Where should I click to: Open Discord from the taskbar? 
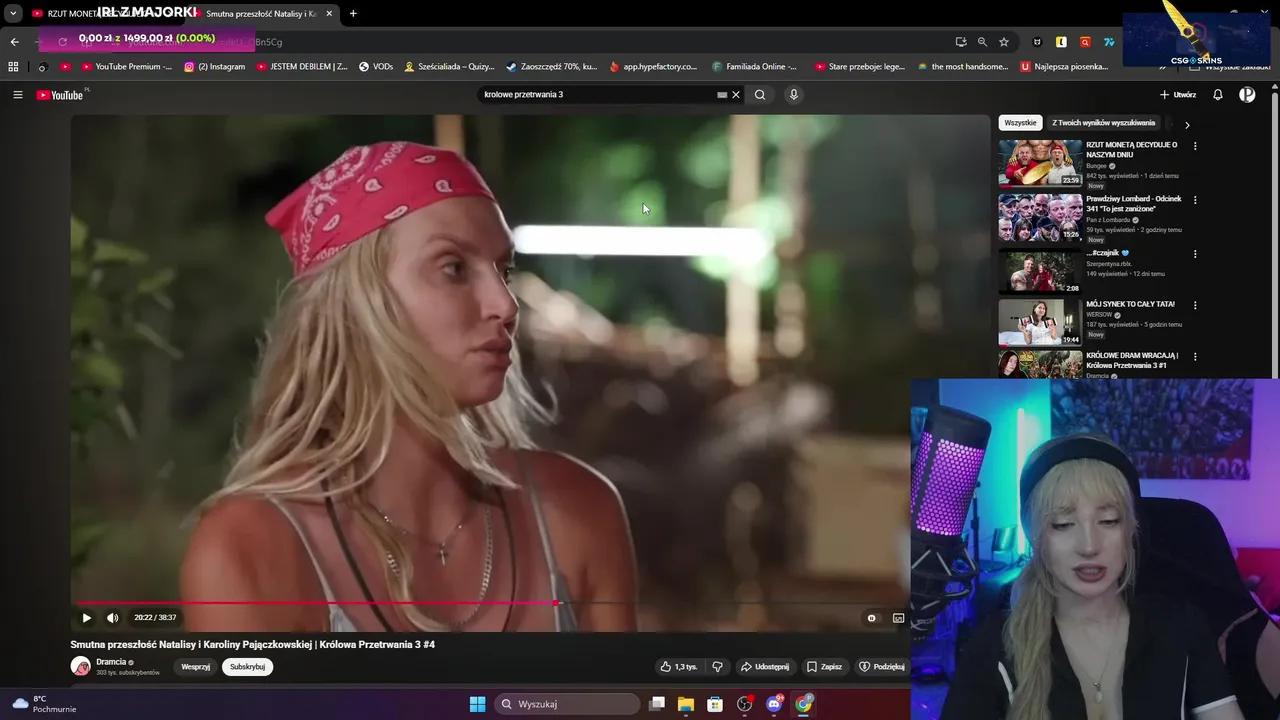point(774,704)
